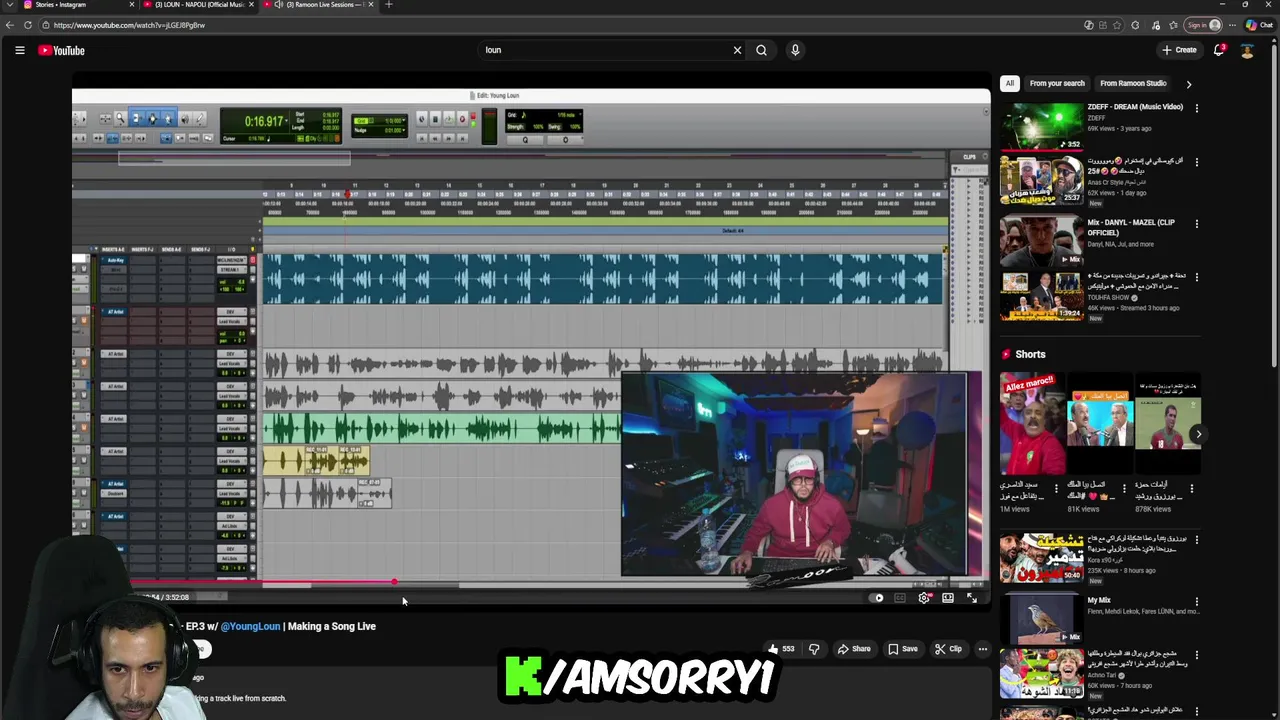Open options menu for My Mix

pyautogui.click(x=1197, y=601)
